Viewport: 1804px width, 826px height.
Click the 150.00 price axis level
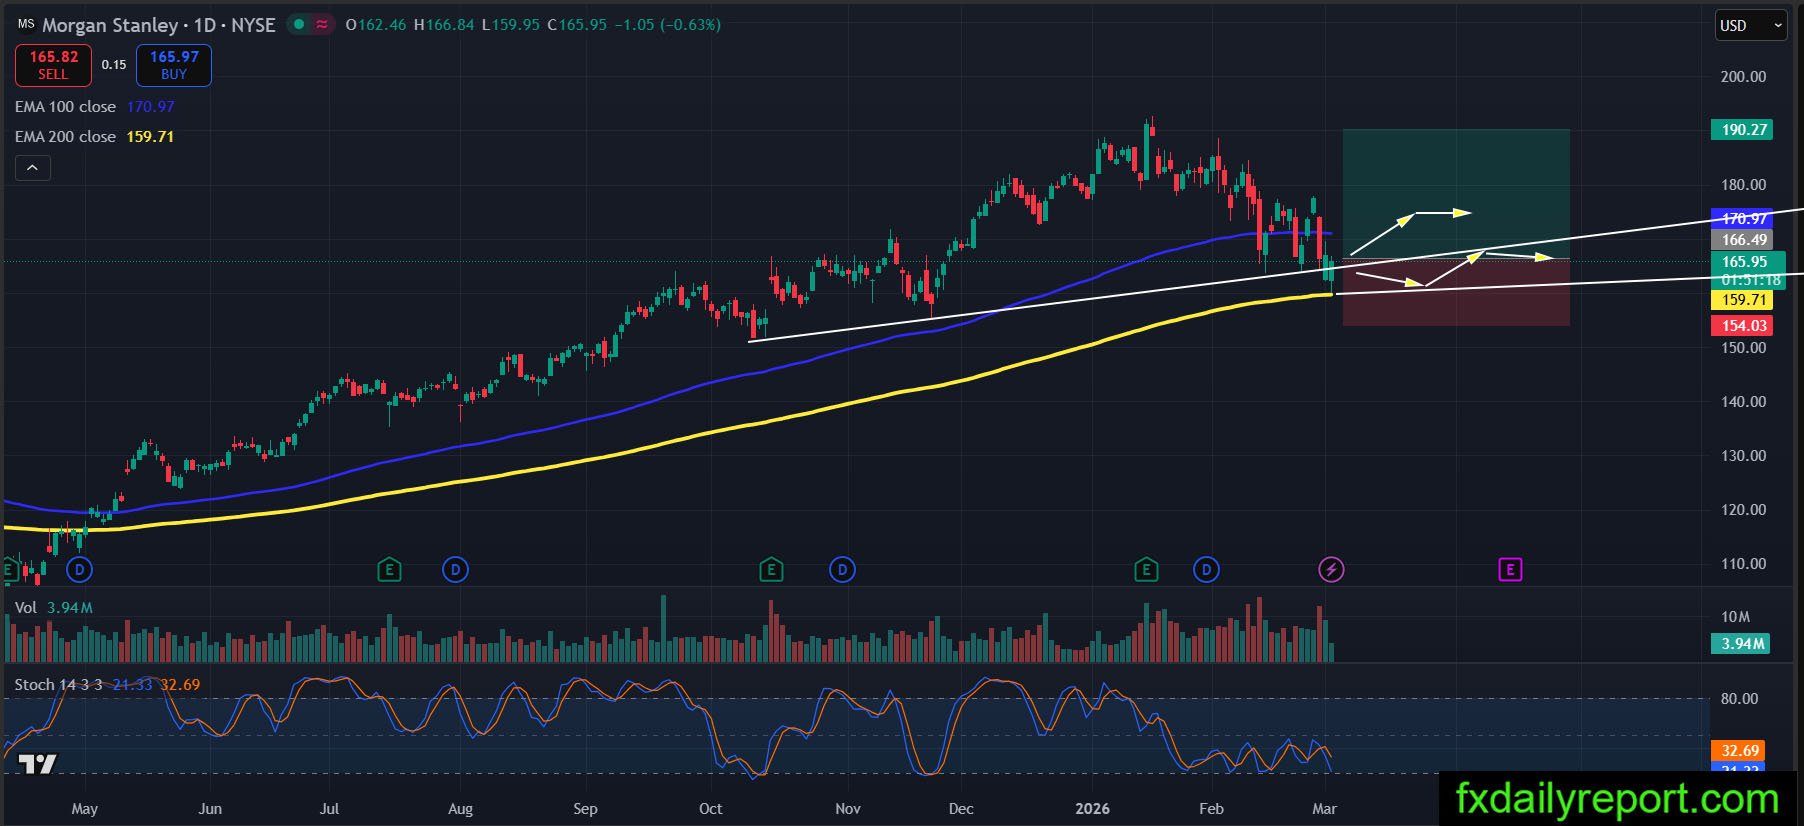(1743, 347)
